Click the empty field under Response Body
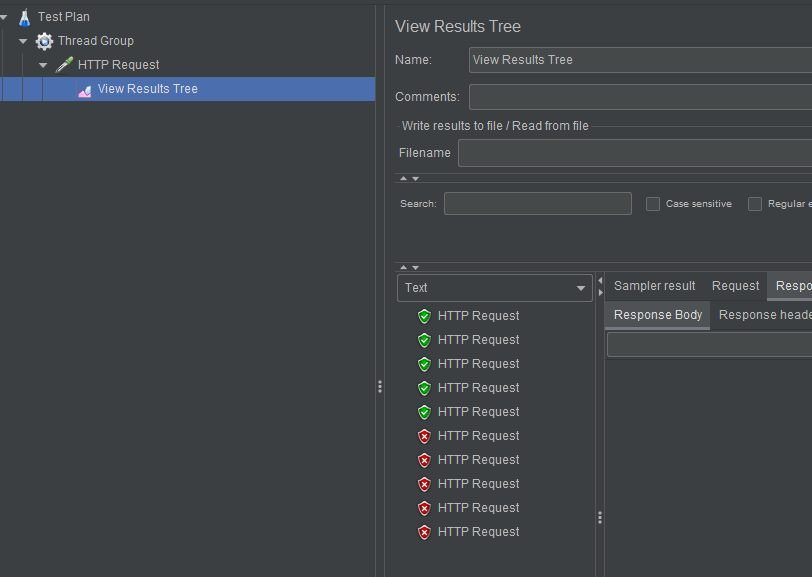The width and height of the screenshot is (812, 577). pyautogui.click(x=709, y=345)
